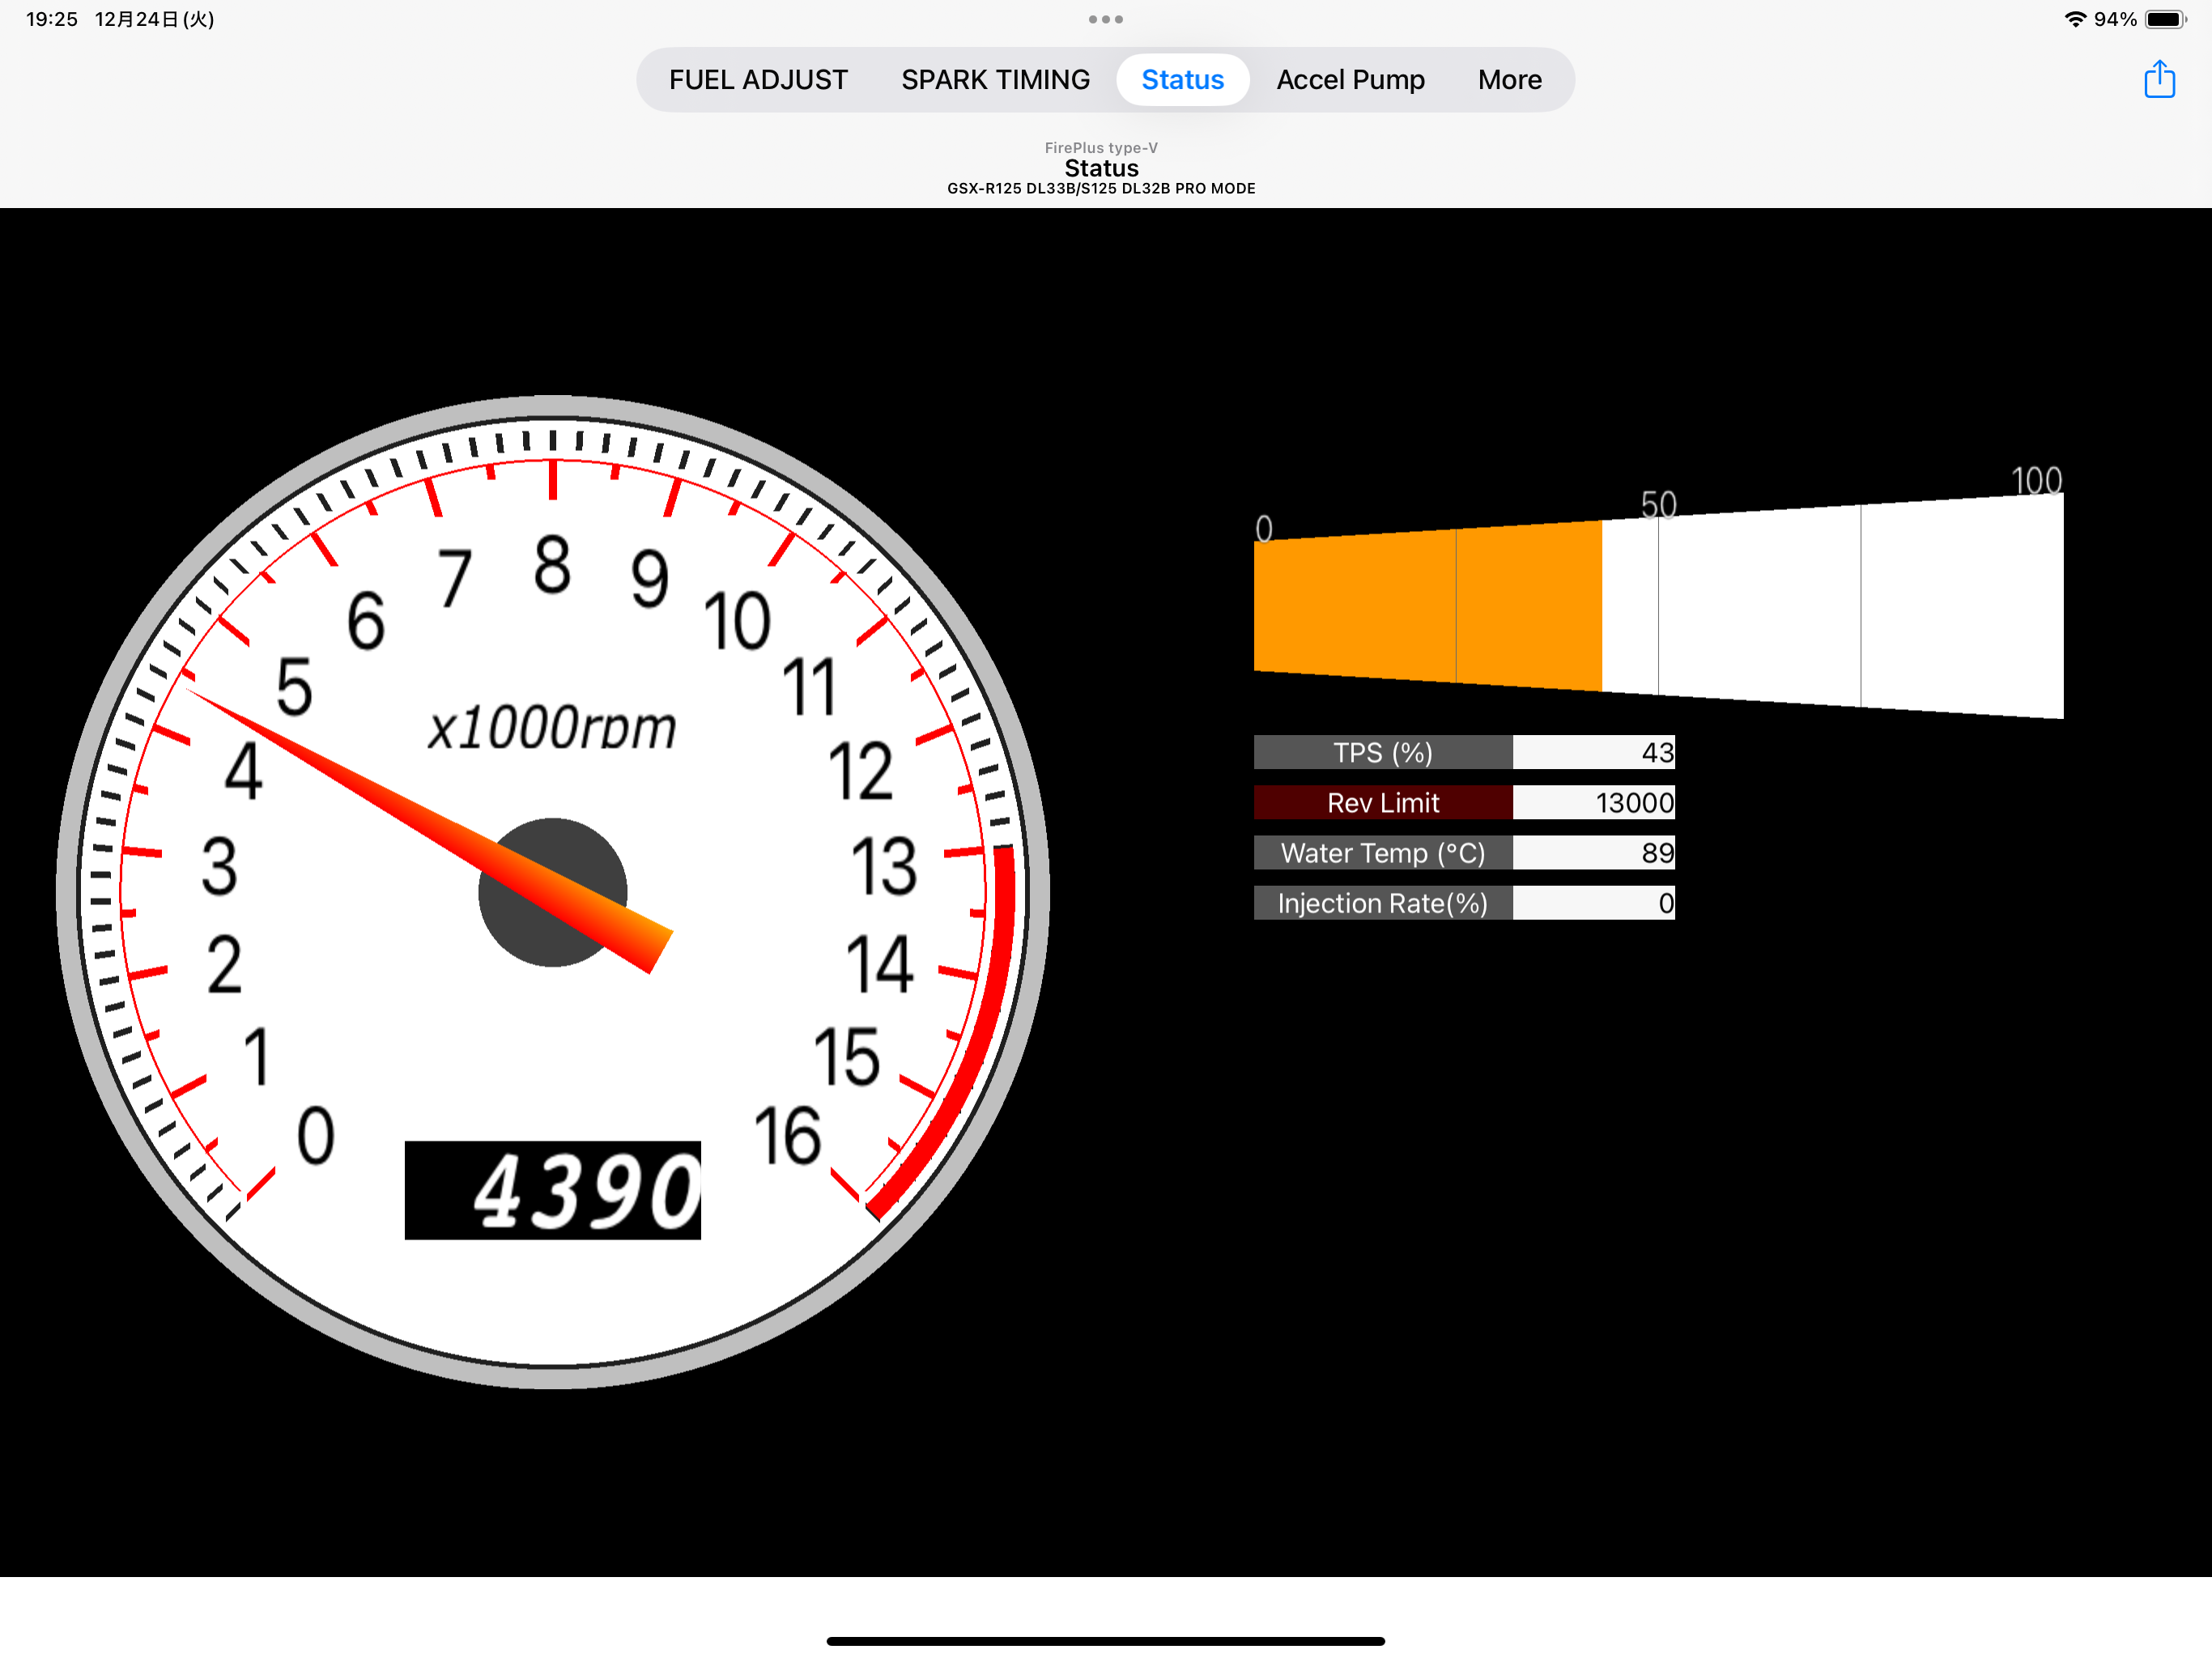Tap the three-dot multitasking menu

pos(1105,19)
